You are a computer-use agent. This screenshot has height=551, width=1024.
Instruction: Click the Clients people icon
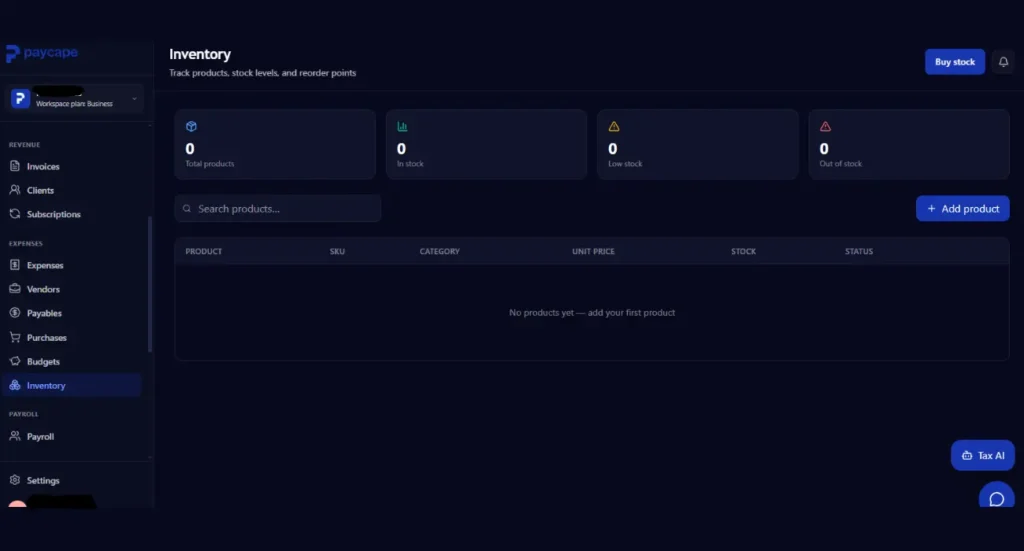(x=14, y=190)
